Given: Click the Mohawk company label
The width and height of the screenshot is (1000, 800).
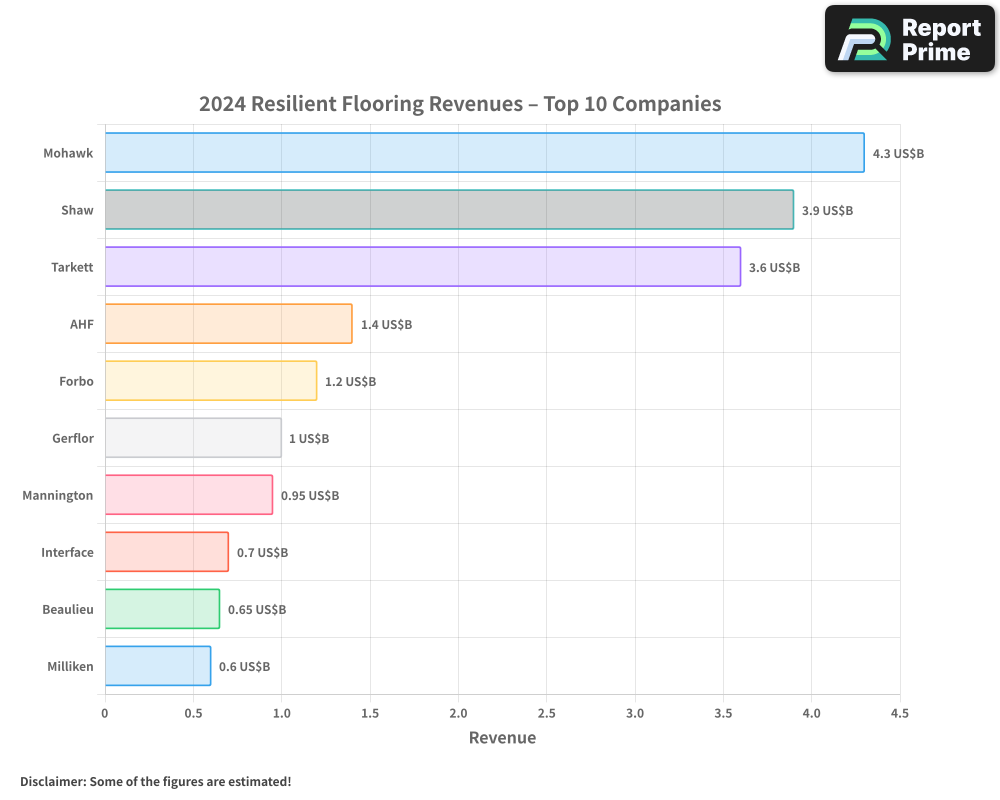Looking at the screenshot, I should click(x=67, y=153).
